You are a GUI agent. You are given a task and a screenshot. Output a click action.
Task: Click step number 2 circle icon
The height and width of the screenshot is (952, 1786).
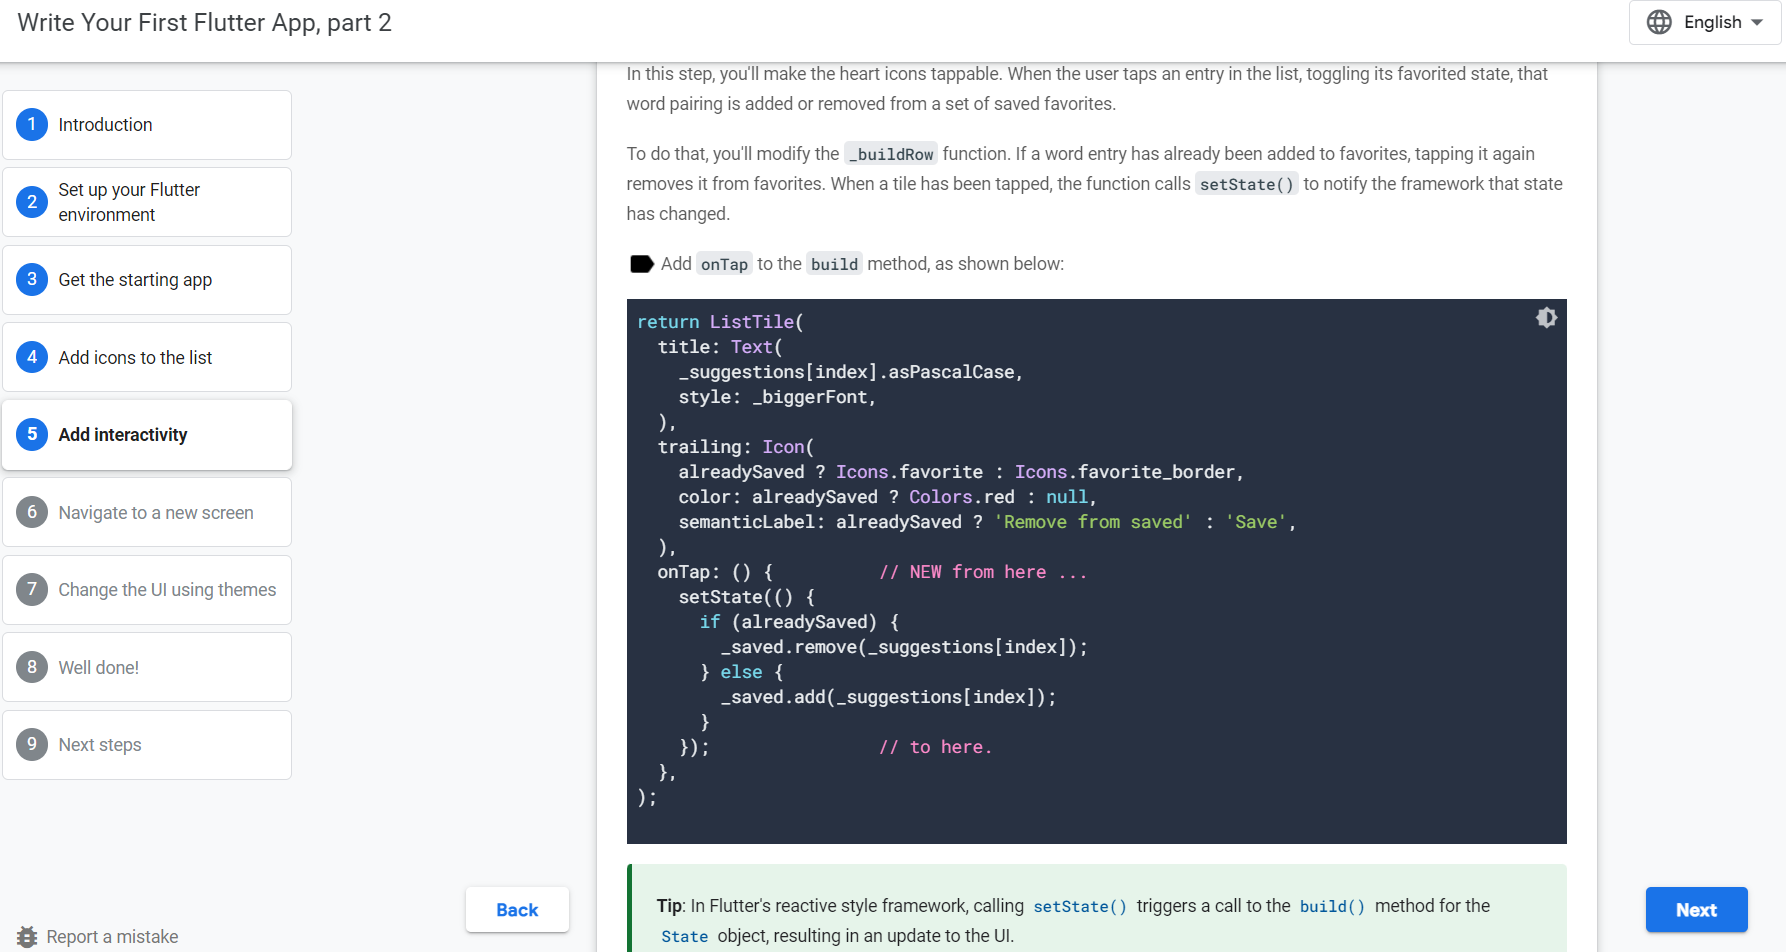[x=32, y=202]
